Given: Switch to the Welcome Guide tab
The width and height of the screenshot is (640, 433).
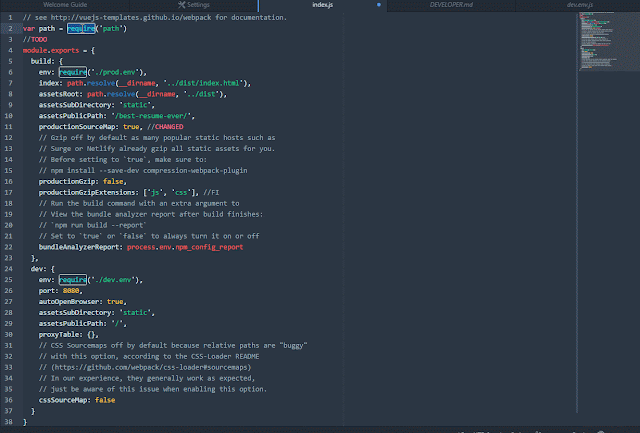Looking at the screenshot, I should point(64,5).
